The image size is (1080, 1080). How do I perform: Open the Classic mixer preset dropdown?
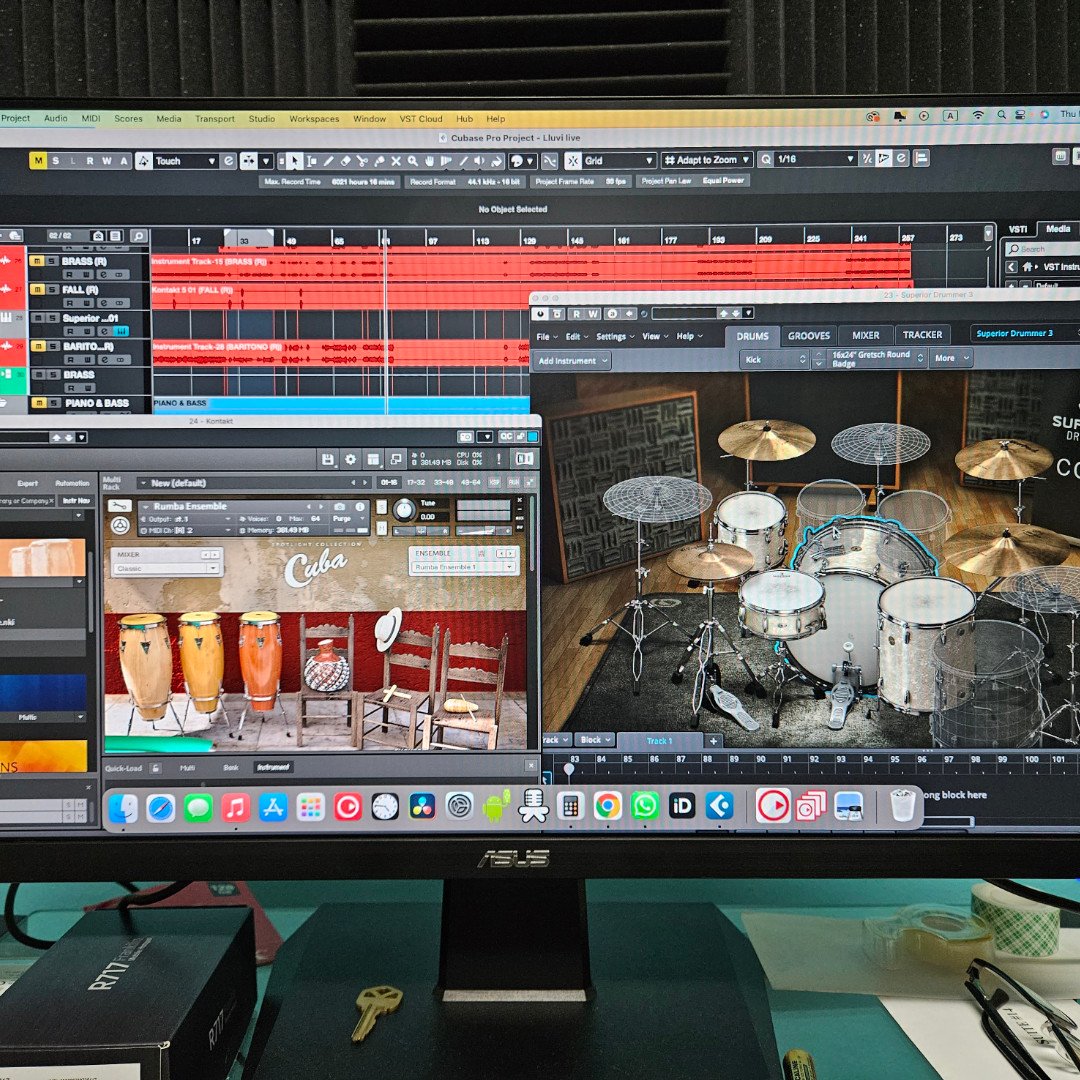pyautogui.click(x=165, y=568)
